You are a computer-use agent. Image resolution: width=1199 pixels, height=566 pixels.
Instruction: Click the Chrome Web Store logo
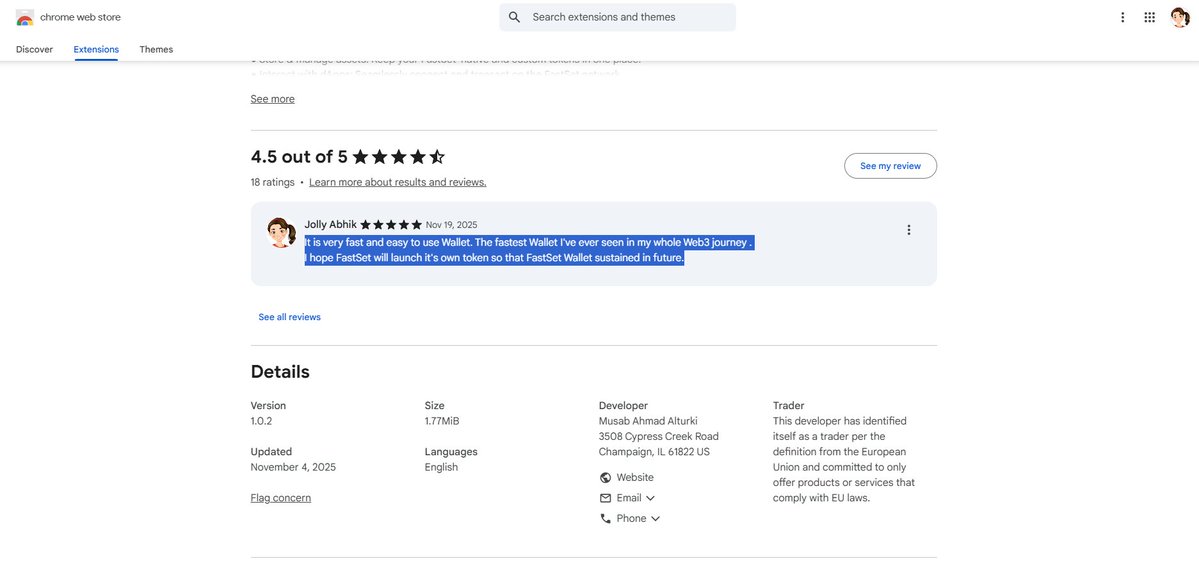coord(24,18)
